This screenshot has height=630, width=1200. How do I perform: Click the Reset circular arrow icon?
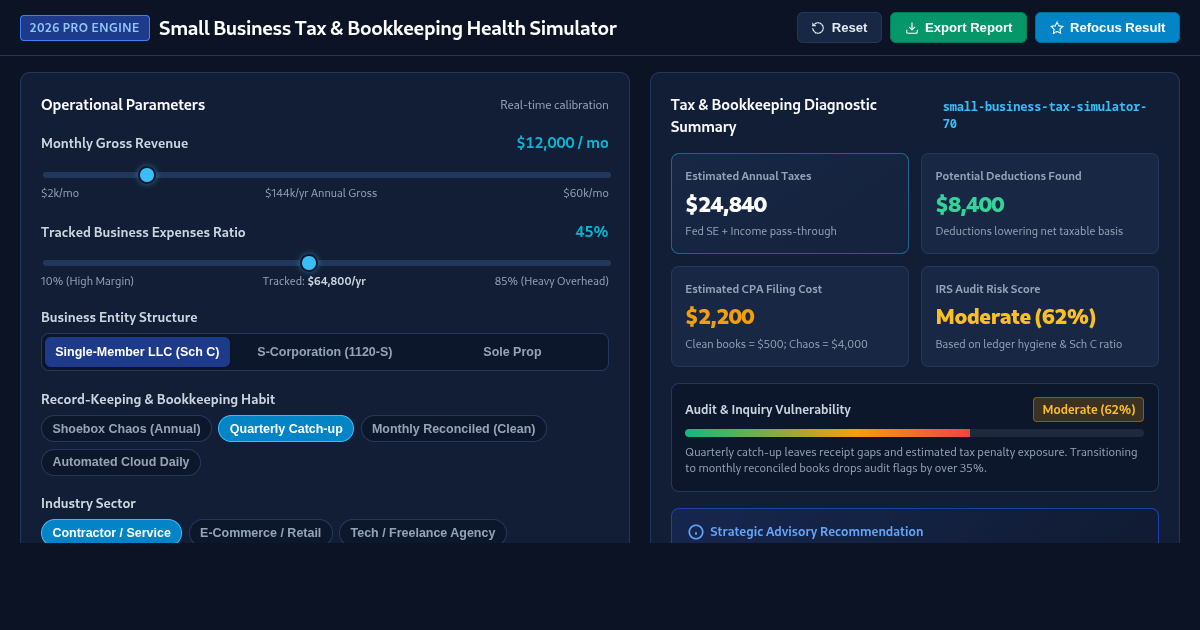[818, 28]
